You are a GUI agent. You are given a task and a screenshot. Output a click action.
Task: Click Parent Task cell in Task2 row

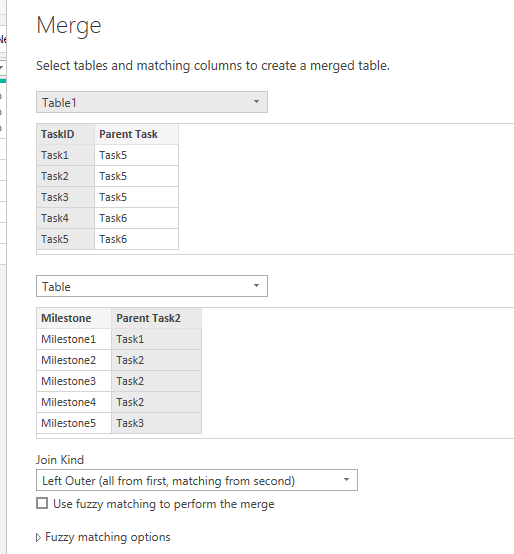coord(136,176)
